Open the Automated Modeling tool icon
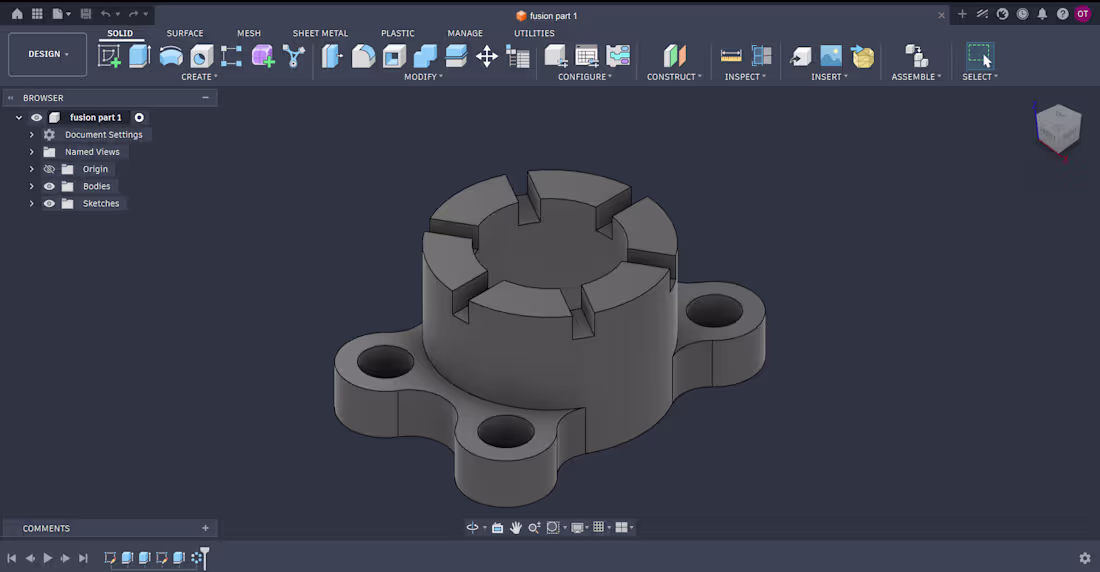 (x=294, y=56)
